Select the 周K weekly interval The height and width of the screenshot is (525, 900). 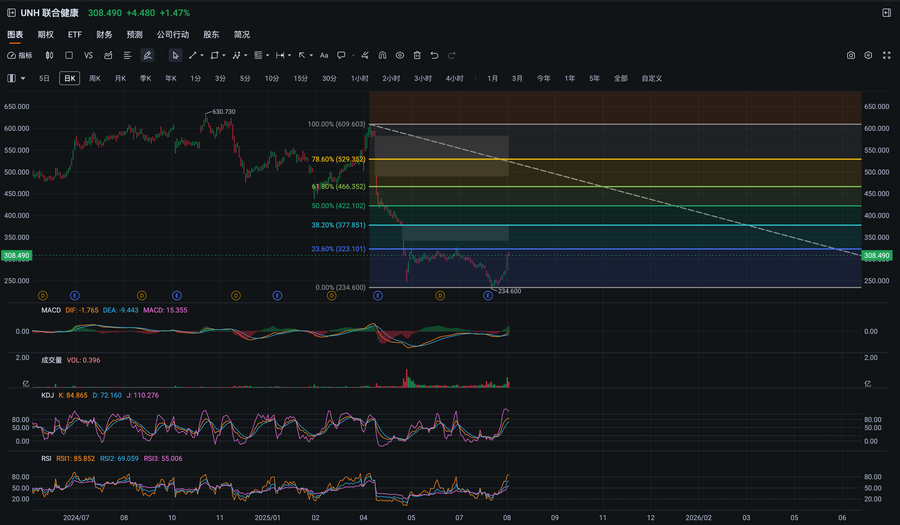pyautogui.click(x=95, y=78)
